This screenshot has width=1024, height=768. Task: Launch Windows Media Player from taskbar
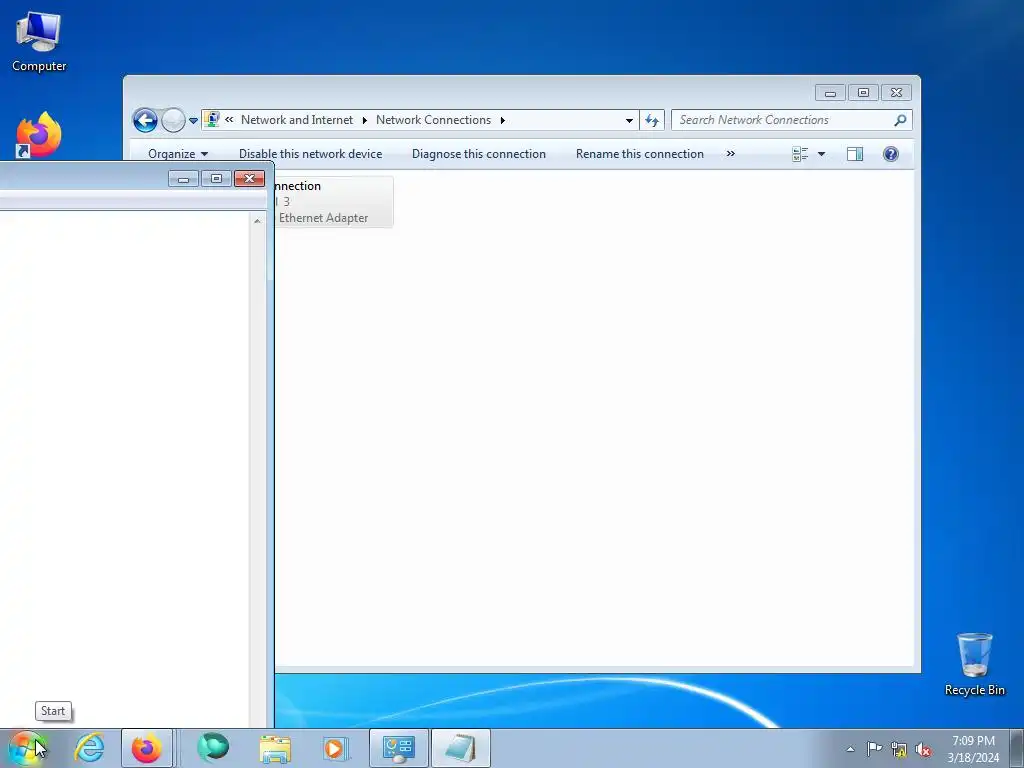335,748
